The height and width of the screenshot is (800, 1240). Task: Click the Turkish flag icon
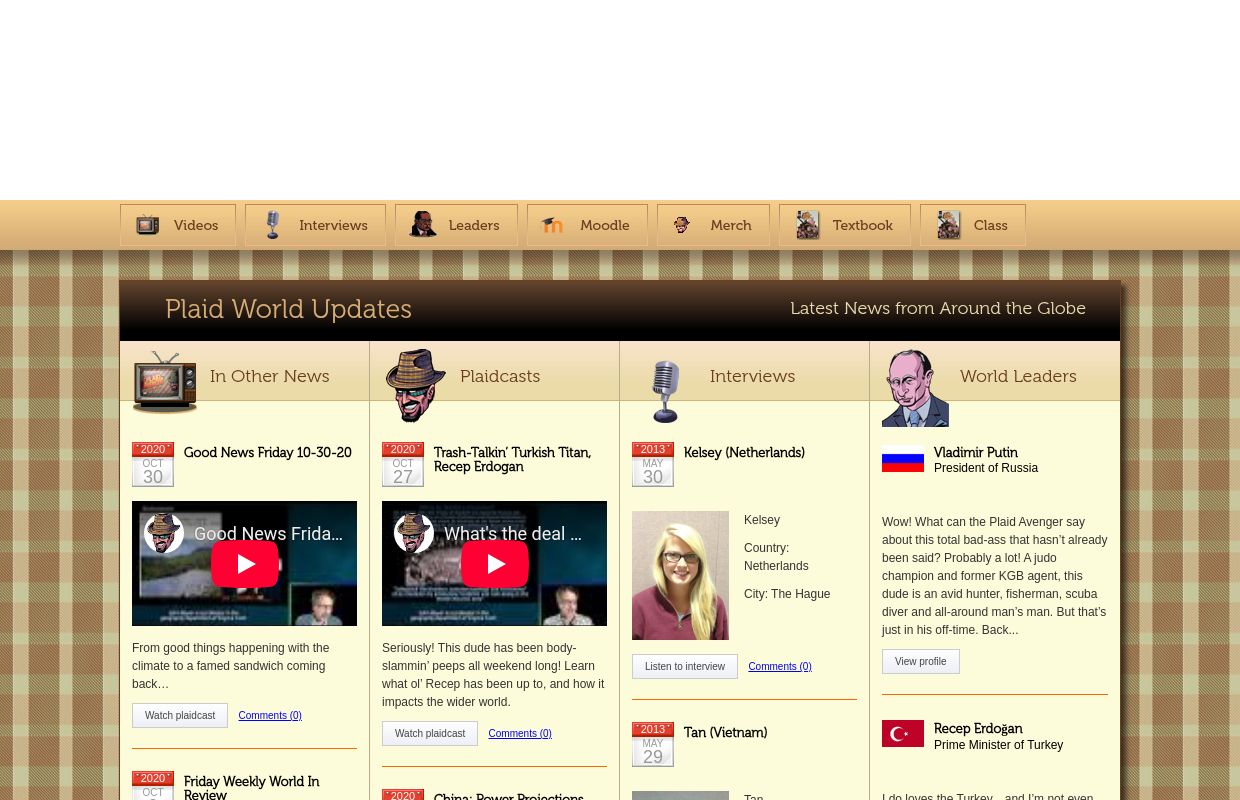click(903, 734)
